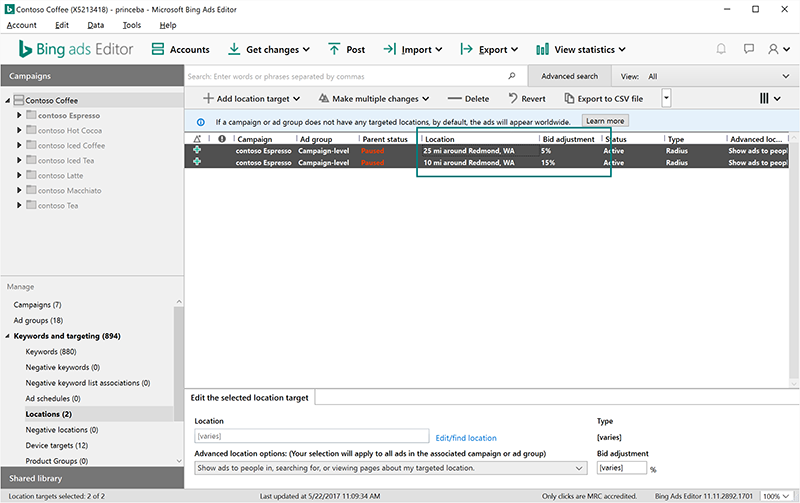Viewport: 800px width, 503px height.
Task: Open the toolbar overflow dropdown arrow
Action: tap(666, 98)
